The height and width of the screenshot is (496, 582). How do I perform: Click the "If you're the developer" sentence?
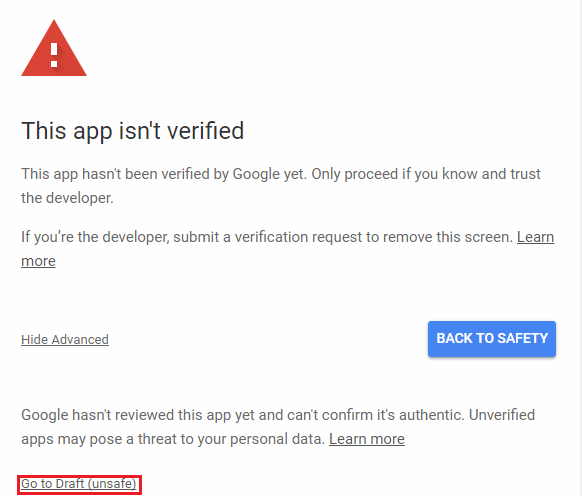tap(267, 237)
